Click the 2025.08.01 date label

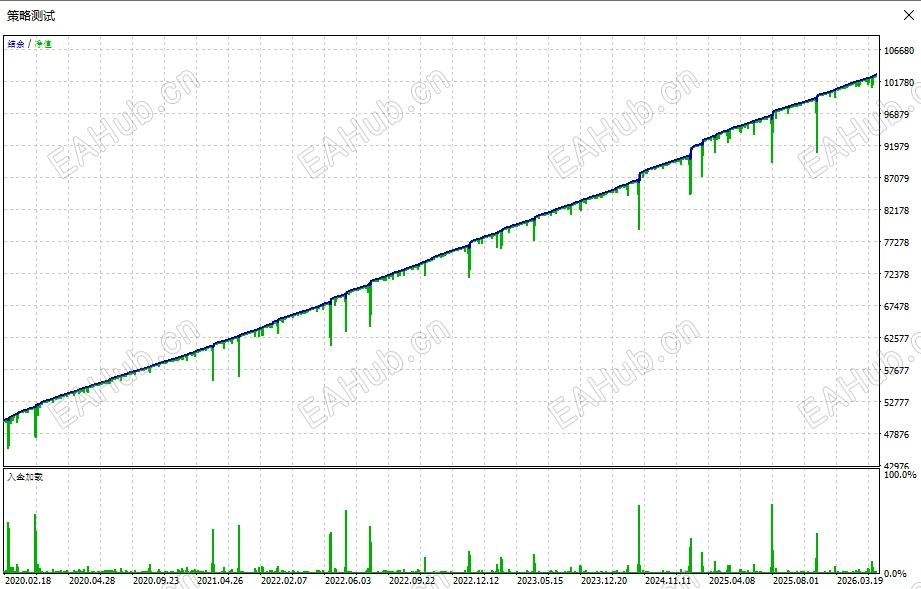click(x=796, y=581)
